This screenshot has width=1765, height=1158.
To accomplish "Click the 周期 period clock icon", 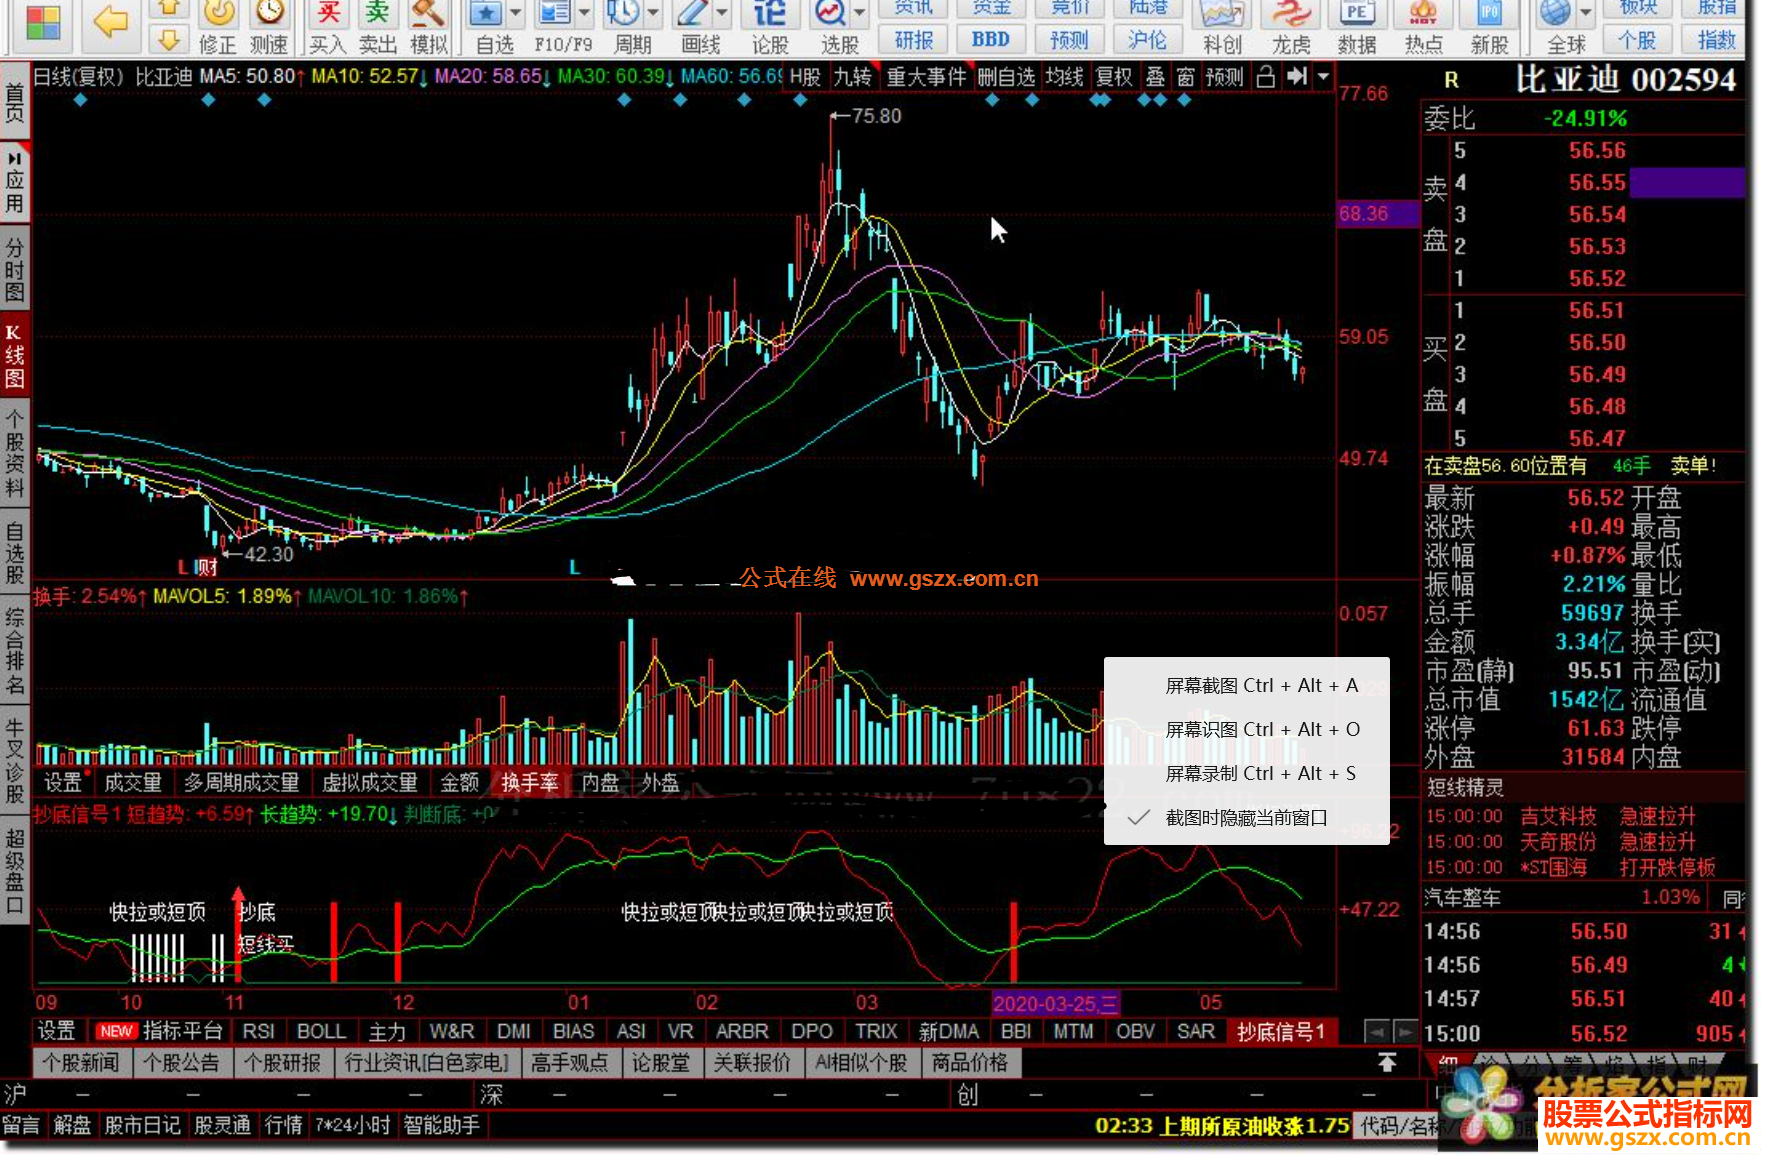I will tap(623, 14).
